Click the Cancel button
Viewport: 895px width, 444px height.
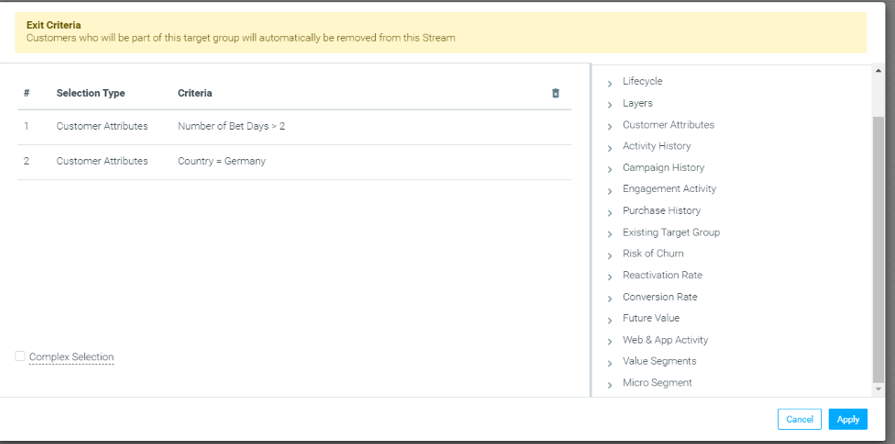(799, 419)
